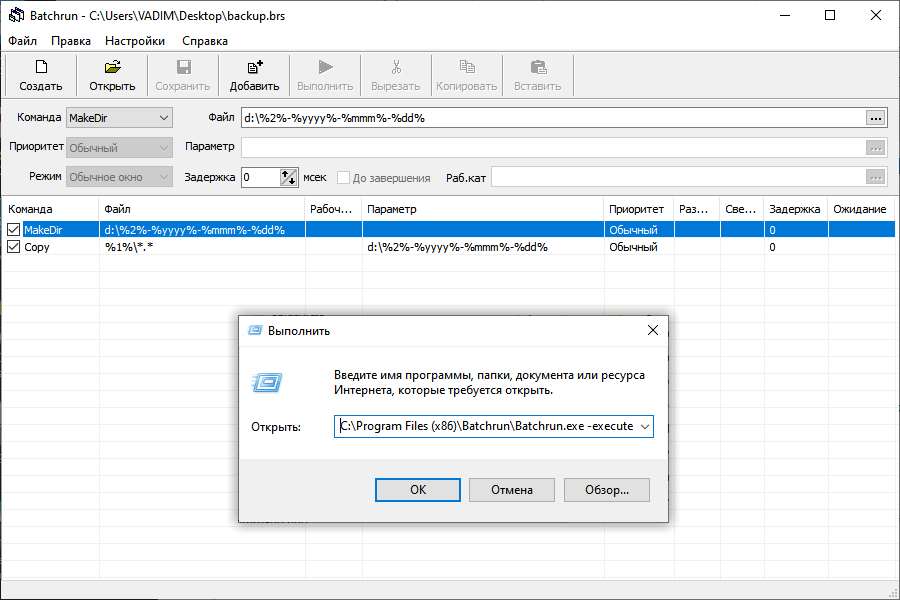Click the browse button beside the Файл field
Viewport: 900px width, 600px height.
(x=875, y=118)
